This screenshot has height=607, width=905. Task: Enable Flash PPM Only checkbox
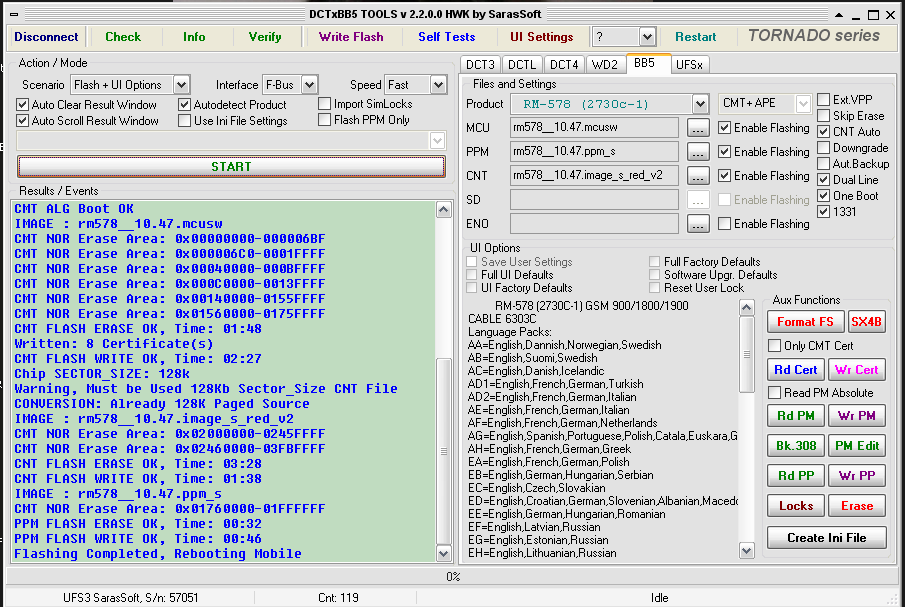tap(324, 120)
